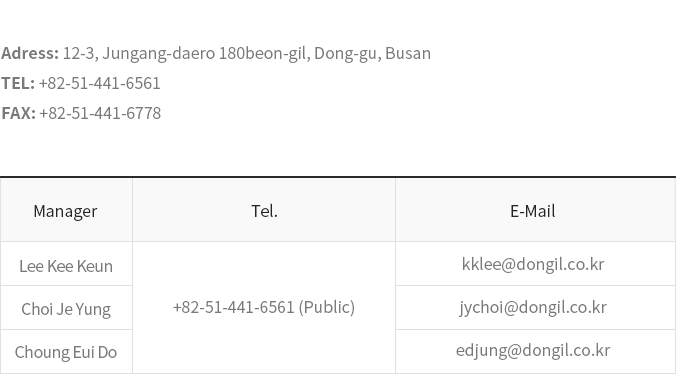Click 12-3 at the address start
The height and width of the screenshot is (375, 676).
pos(80,53)
